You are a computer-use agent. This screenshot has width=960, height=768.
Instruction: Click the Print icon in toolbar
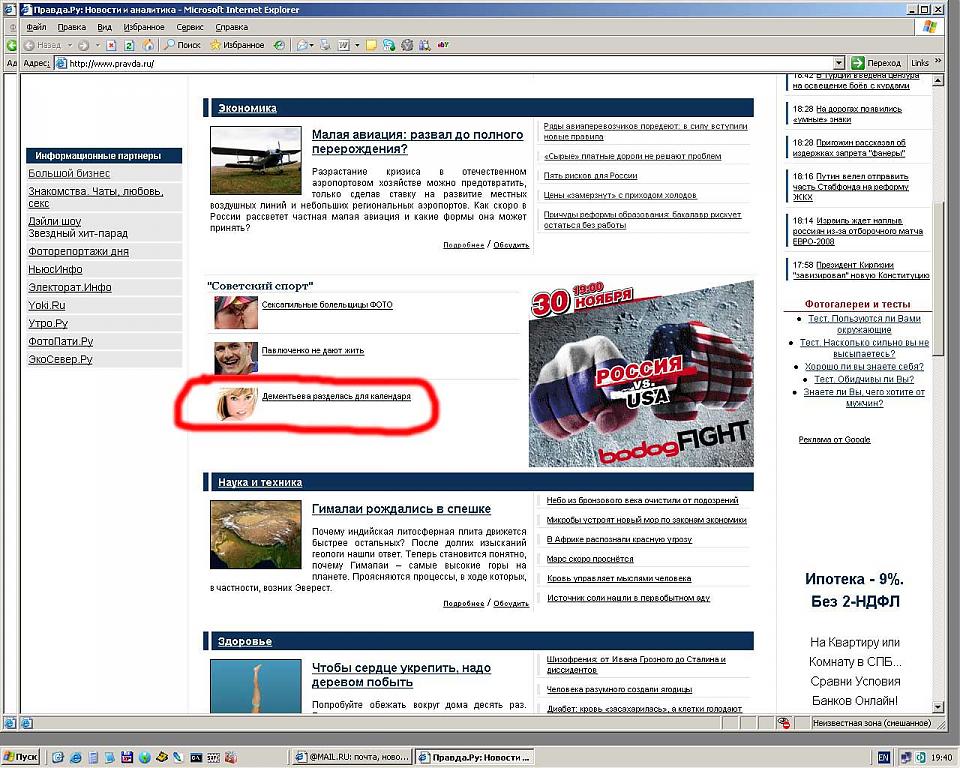click(x=324, y=45)
